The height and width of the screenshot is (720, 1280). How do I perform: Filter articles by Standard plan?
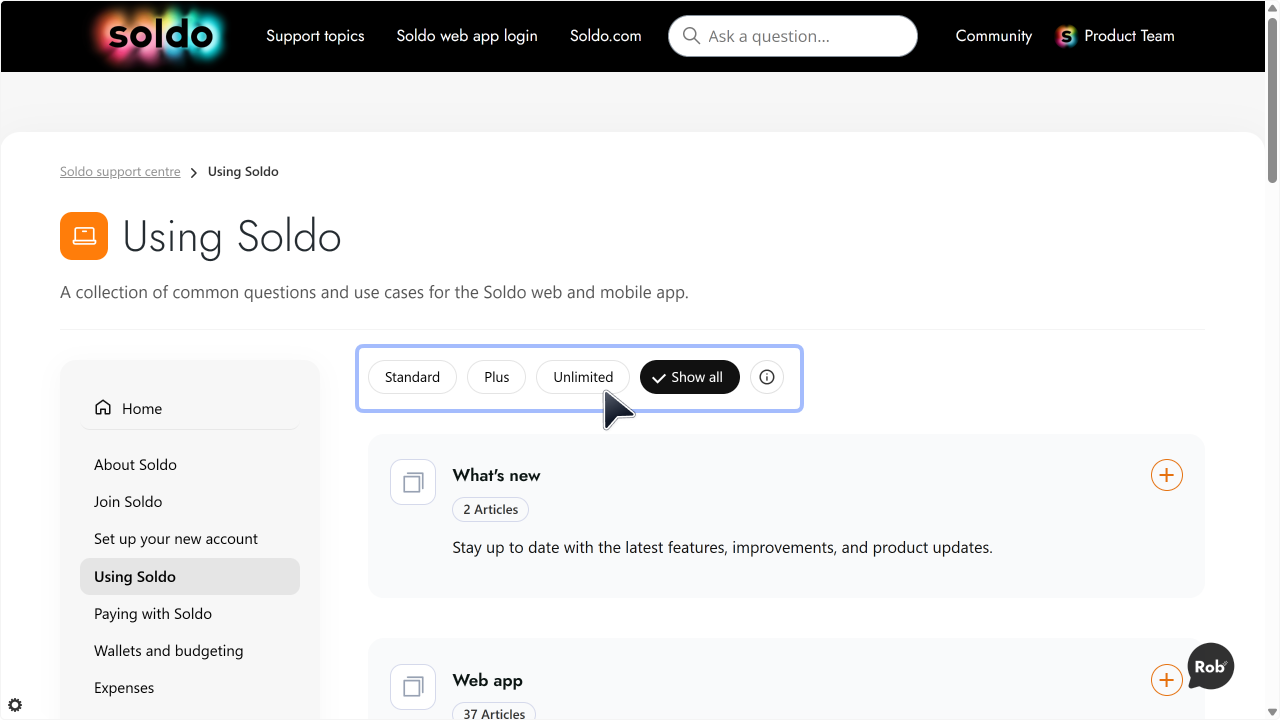pos(412,377)
